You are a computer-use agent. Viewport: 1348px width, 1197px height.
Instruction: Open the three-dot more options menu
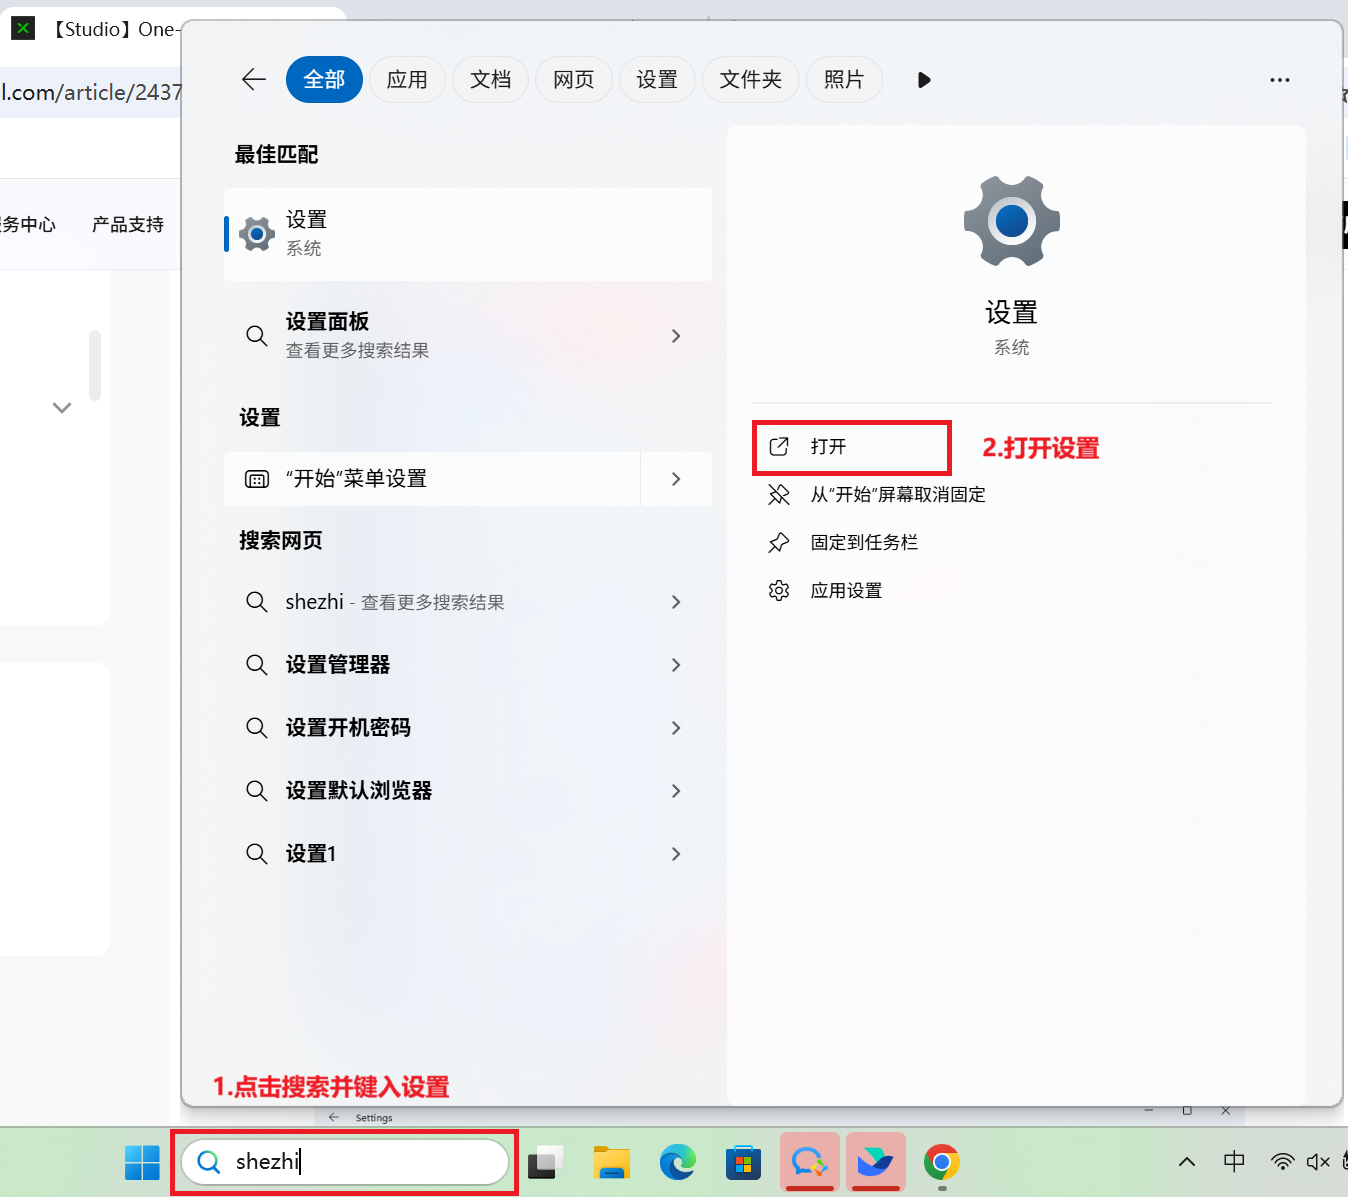tap(1279, 80)
